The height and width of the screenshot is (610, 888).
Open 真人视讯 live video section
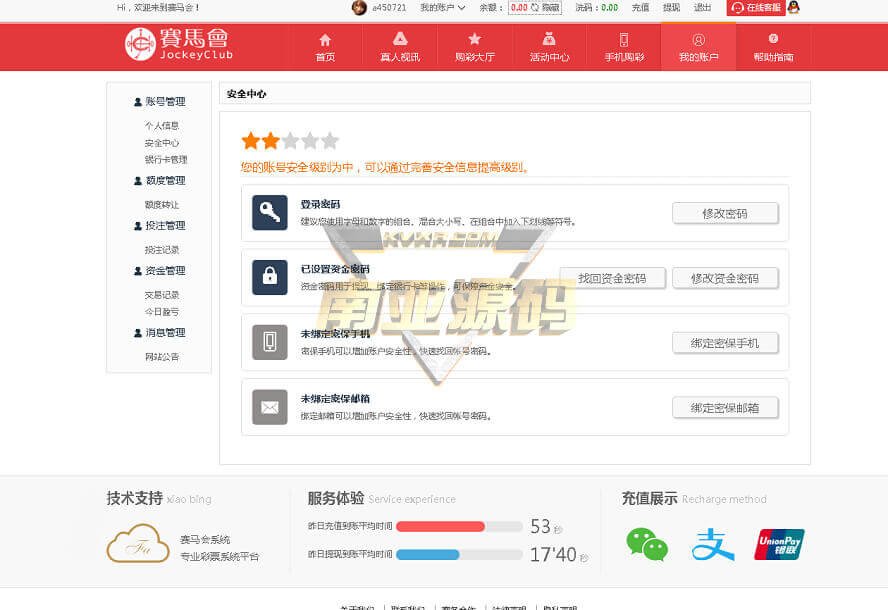[399, 40]
